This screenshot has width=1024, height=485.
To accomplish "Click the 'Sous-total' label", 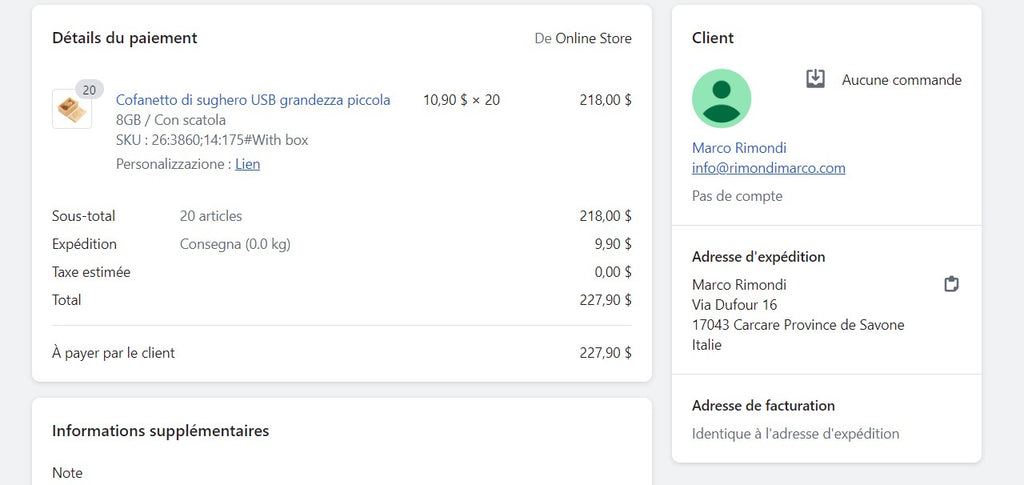I will point(84,216).
